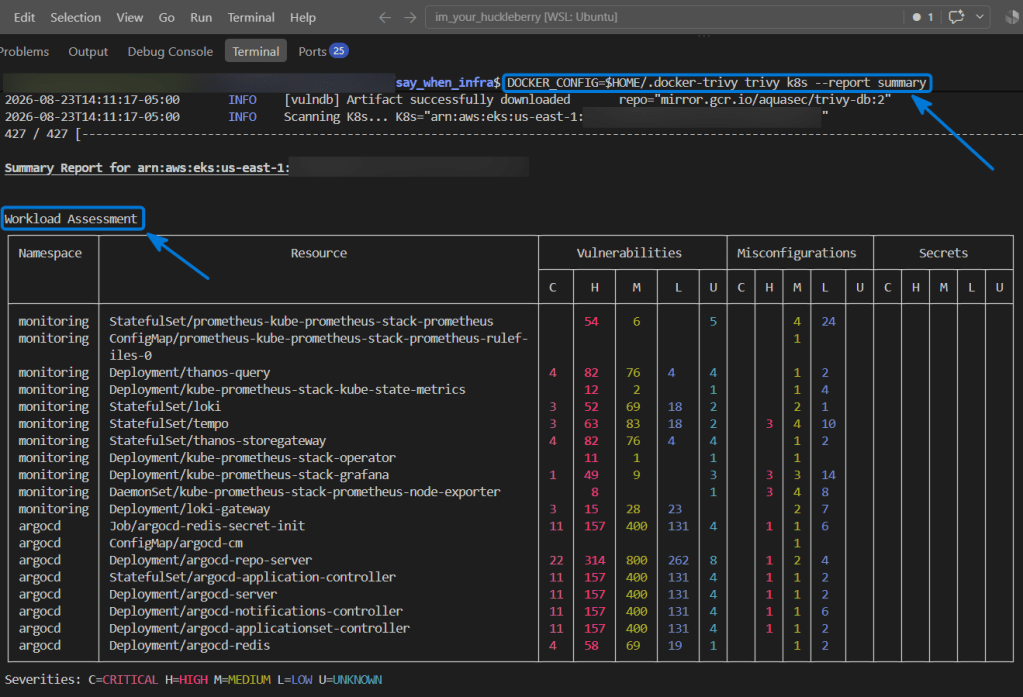Click the Secrets column header
The image size is (1023, 697).
tap(943, 253)
